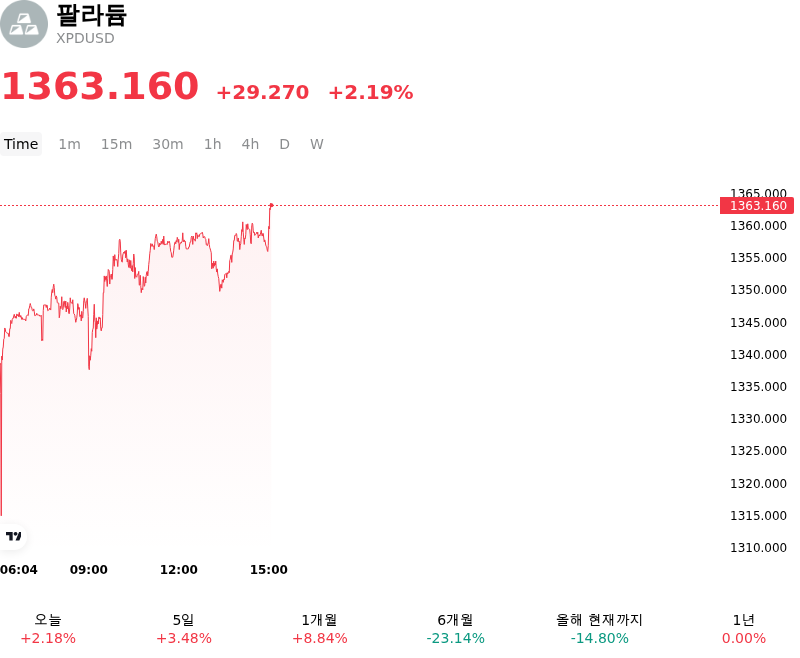Click the 오늘 +2.18% range button
The width and height of the screenshot is (800, 658).
click(48, 629)
